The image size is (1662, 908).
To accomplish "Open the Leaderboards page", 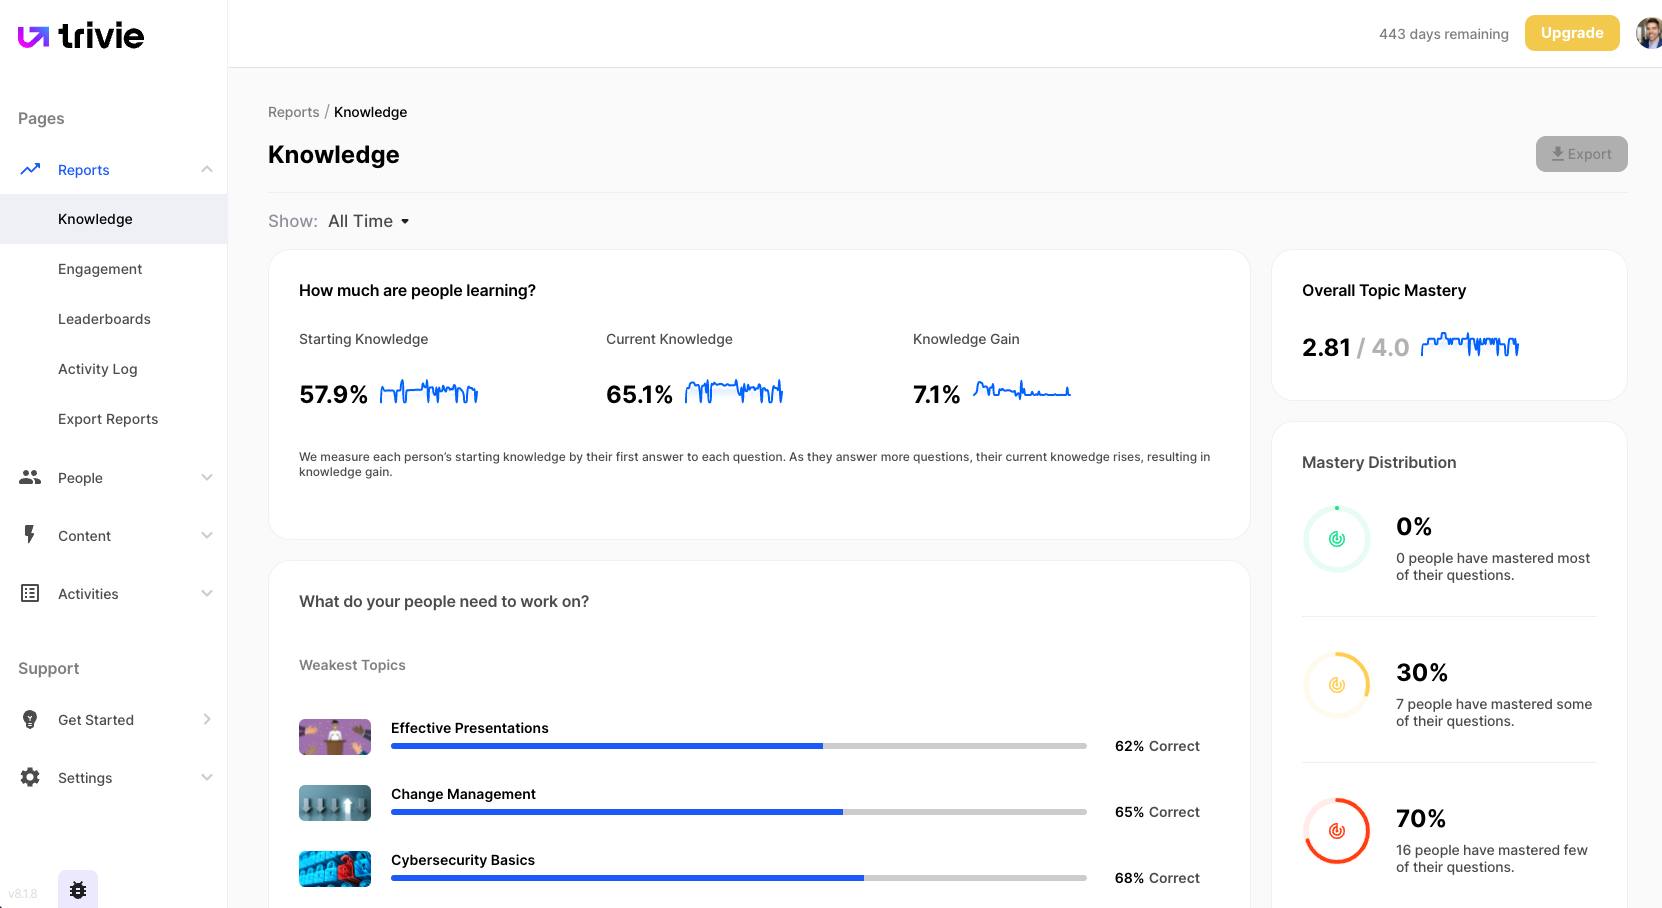I will click(104, 319).
